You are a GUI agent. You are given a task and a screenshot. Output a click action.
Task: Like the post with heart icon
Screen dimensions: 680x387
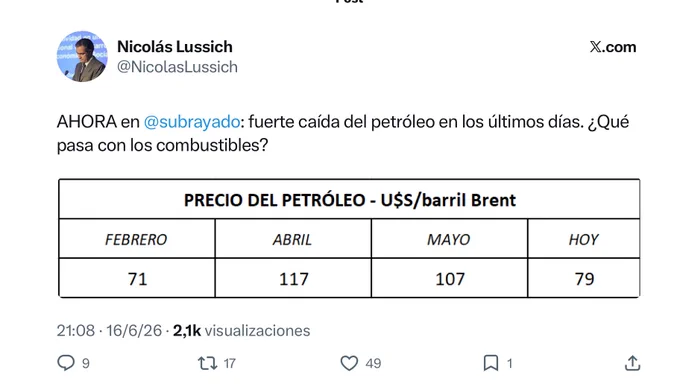coord(349,363)
